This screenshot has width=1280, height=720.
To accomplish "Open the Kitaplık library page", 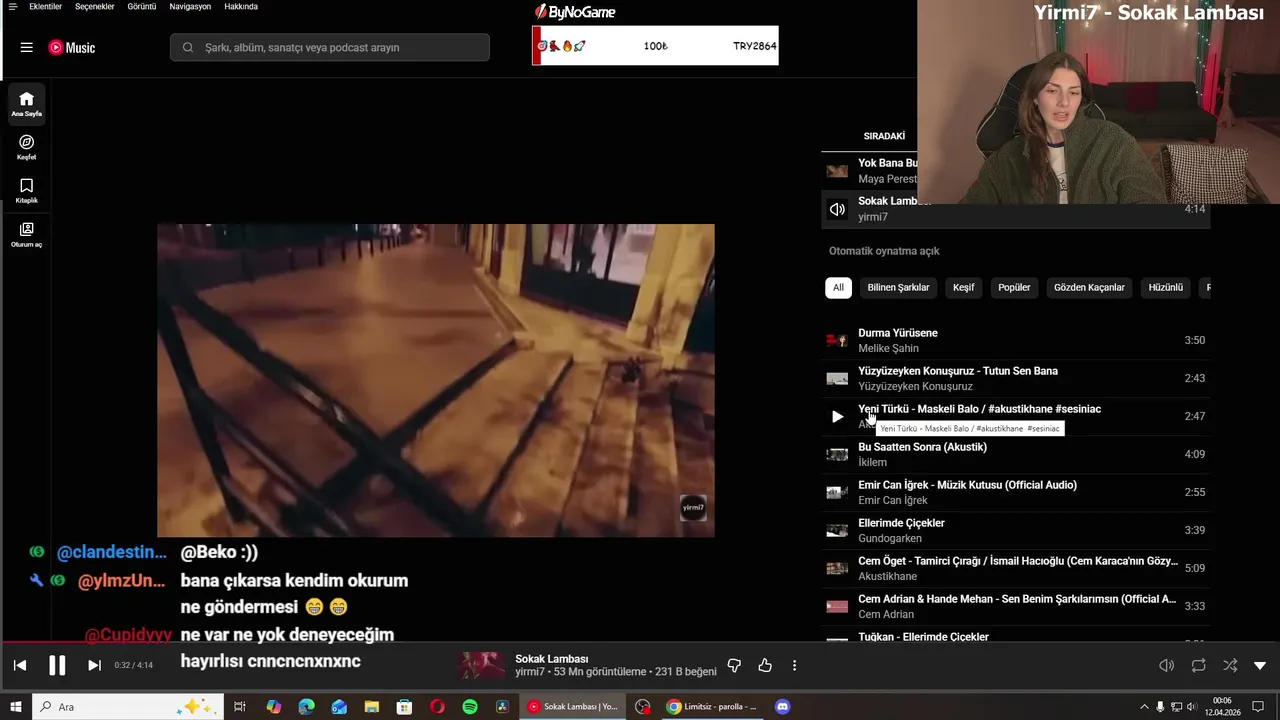I will (26, 191).
